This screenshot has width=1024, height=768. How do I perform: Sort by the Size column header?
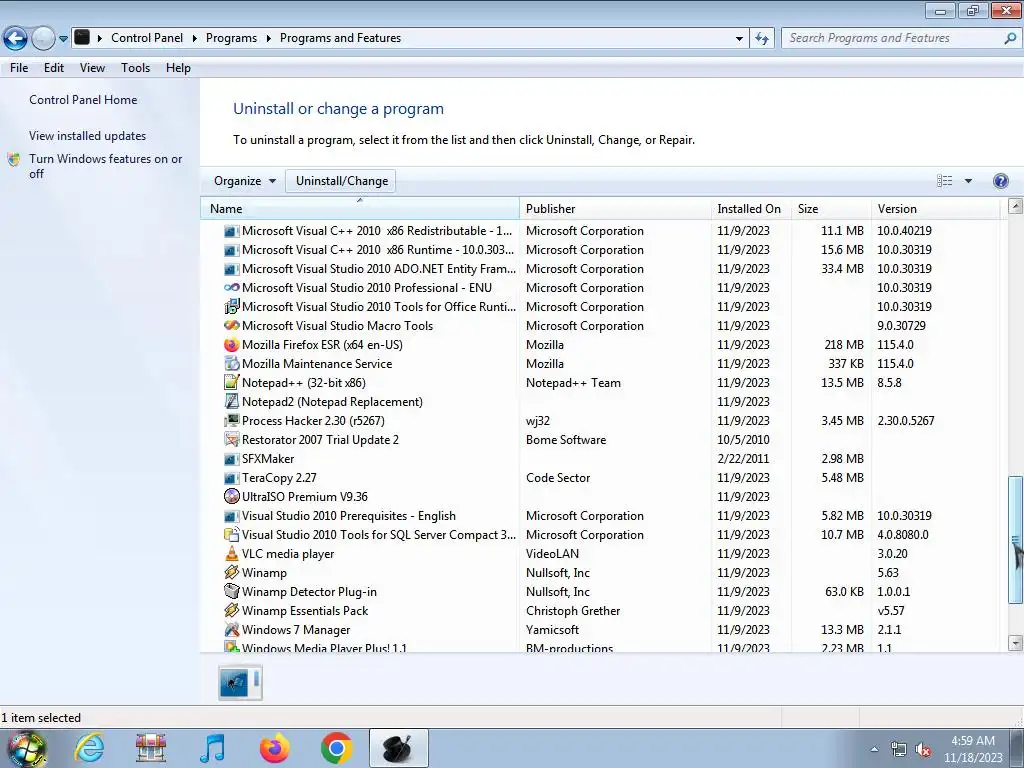[x=831, y=208]
